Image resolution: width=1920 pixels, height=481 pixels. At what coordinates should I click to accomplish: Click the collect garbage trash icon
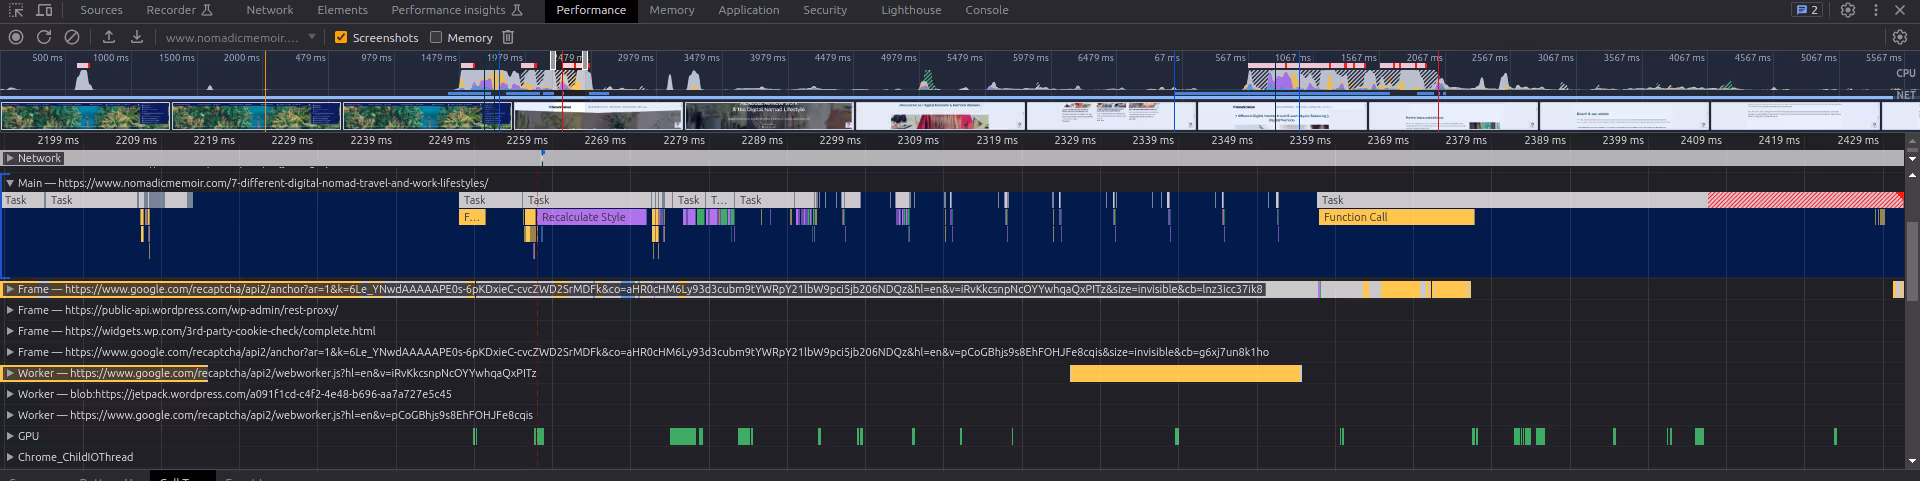(508, 37)
